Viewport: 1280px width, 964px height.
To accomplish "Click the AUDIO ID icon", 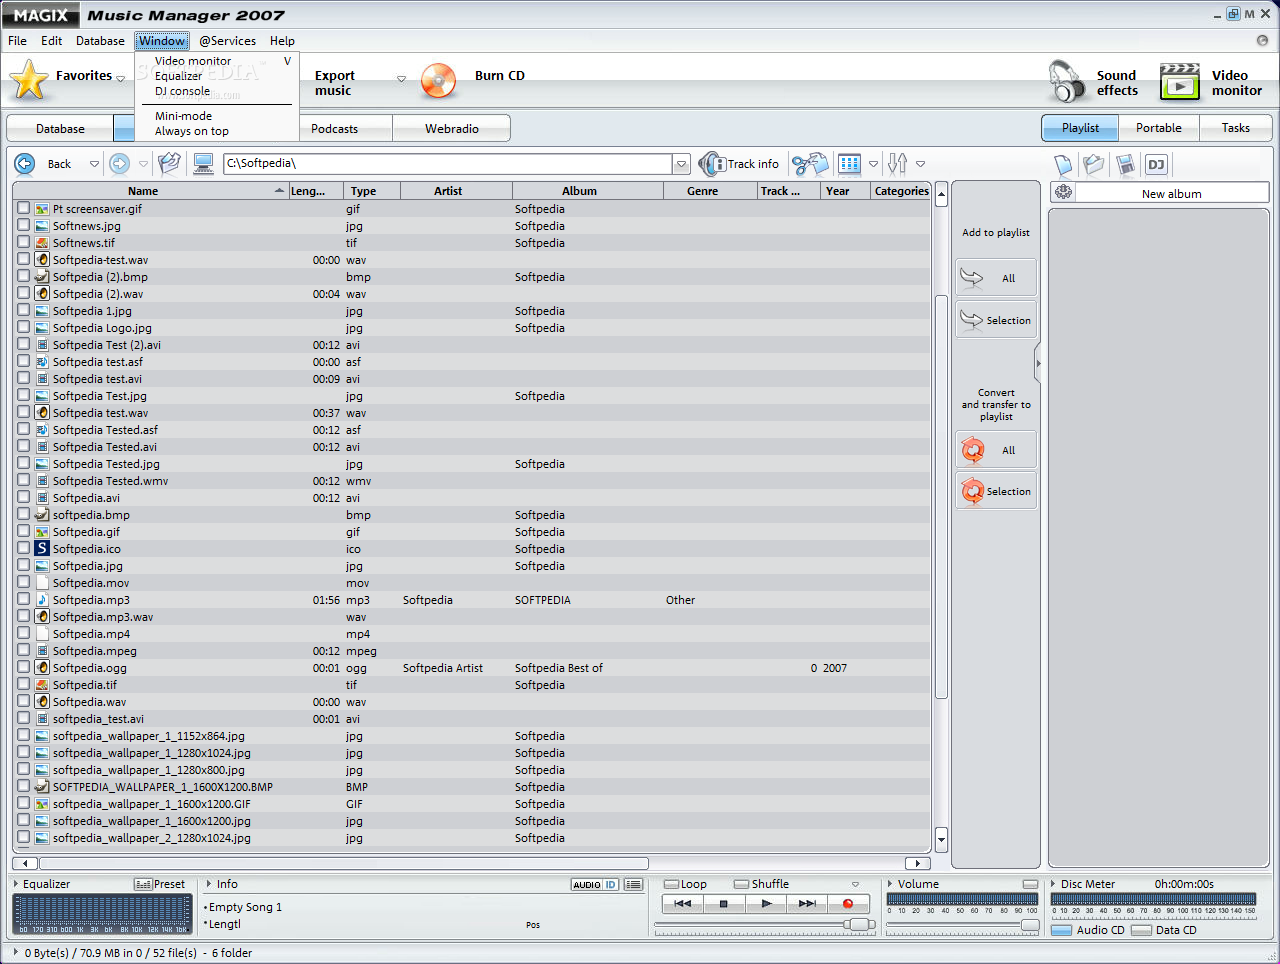I will tap(595, 884).
